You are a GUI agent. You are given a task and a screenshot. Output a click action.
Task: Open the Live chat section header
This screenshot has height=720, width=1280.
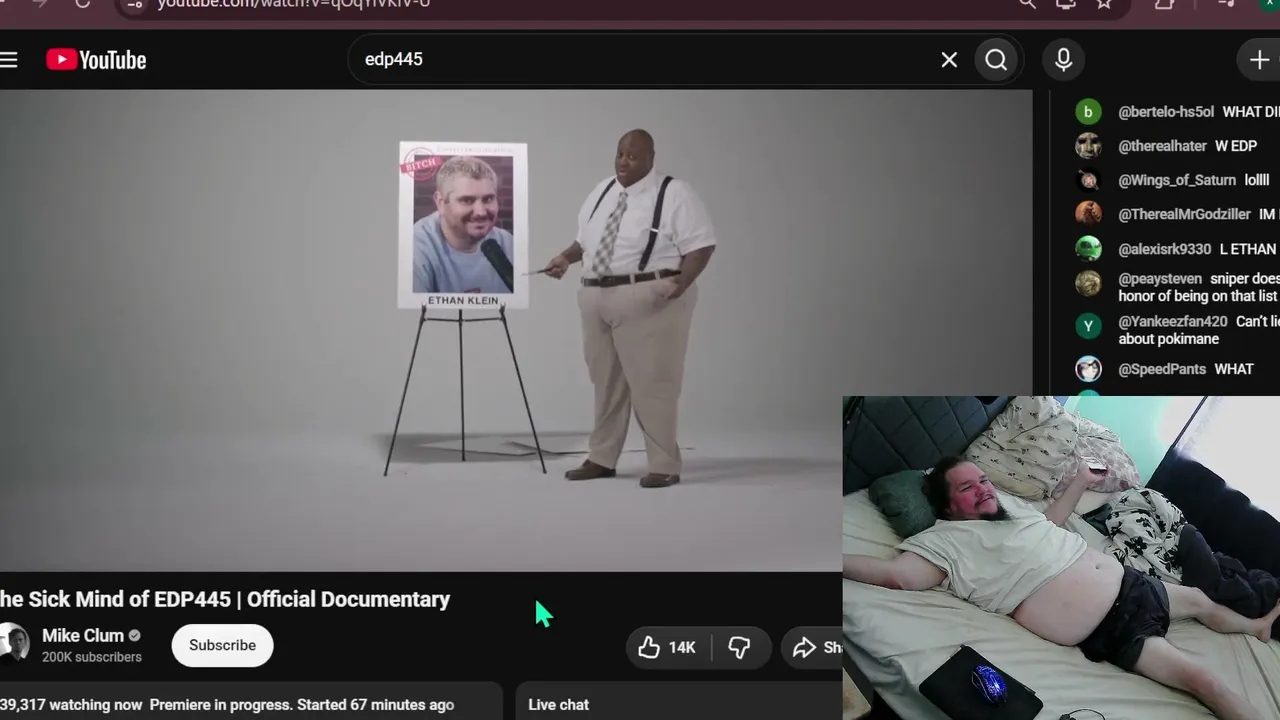pyautogui.click(x=558, y=705)
